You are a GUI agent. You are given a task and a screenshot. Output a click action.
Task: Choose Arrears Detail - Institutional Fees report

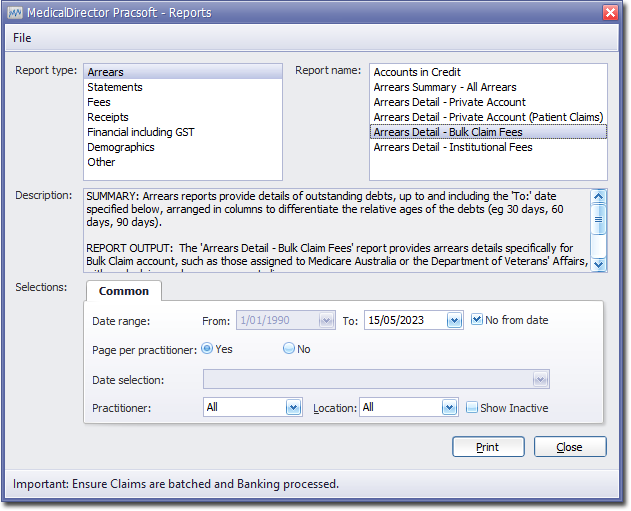click(453, 147)
